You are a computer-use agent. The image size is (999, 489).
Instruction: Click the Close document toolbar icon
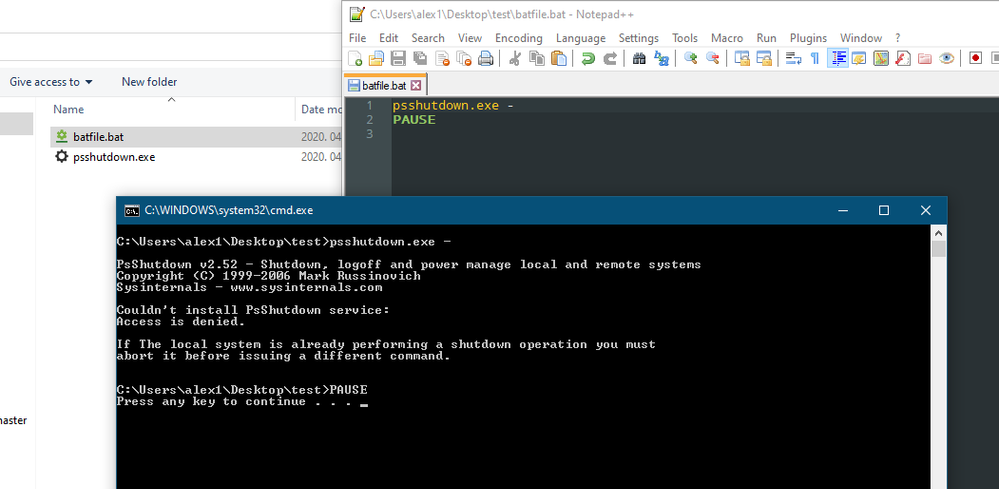pos(442,59)
